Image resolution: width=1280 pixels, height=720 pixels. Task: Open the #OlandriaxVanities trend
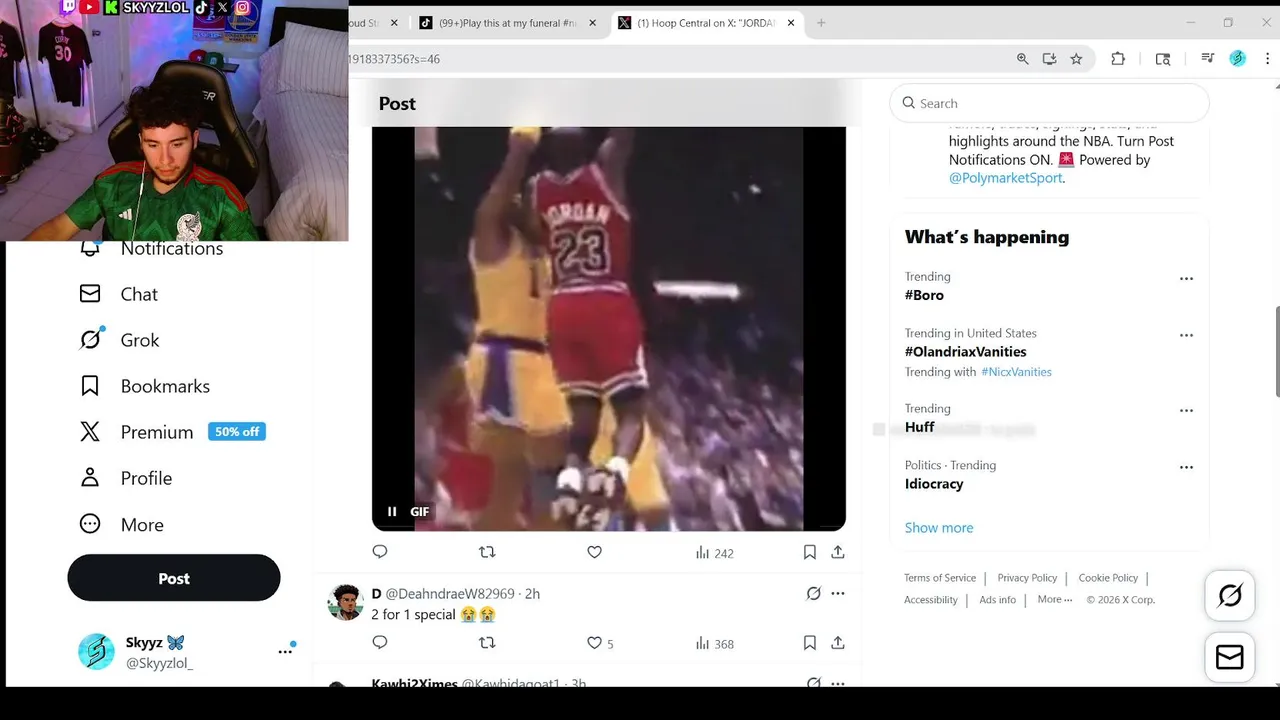tap(965, 352)
